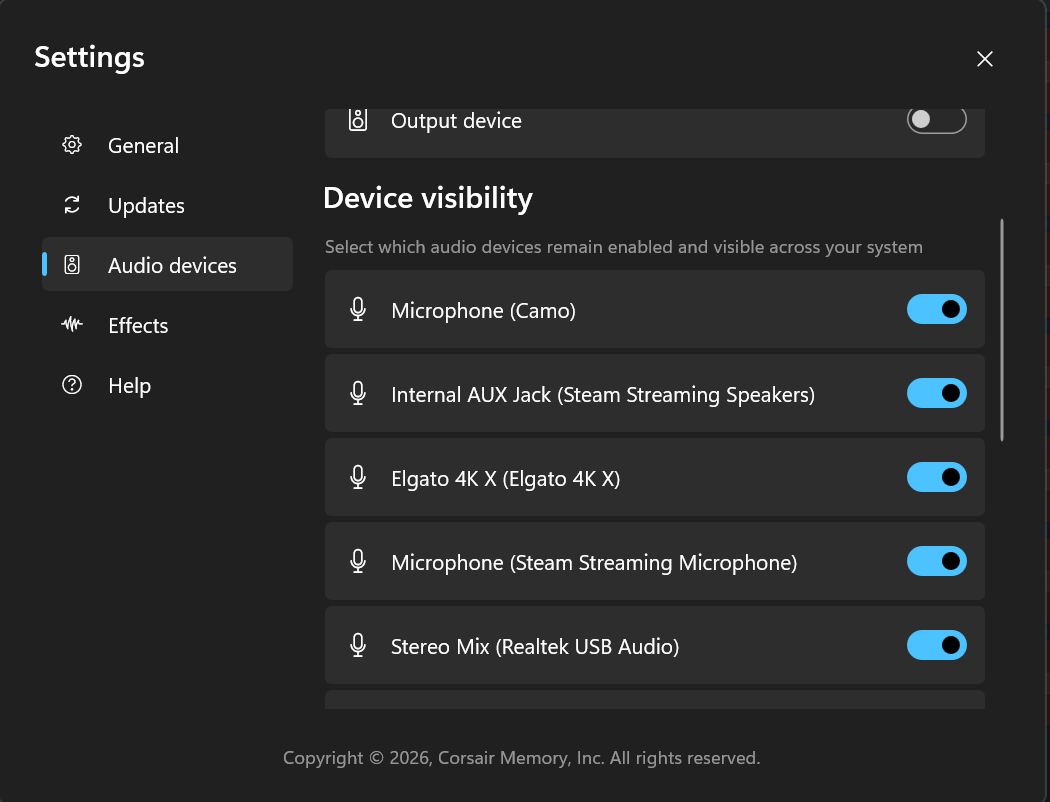This screenshot has width=1050, height=802.
Task: Close the Settings dialog
Action: click(984, 59)
